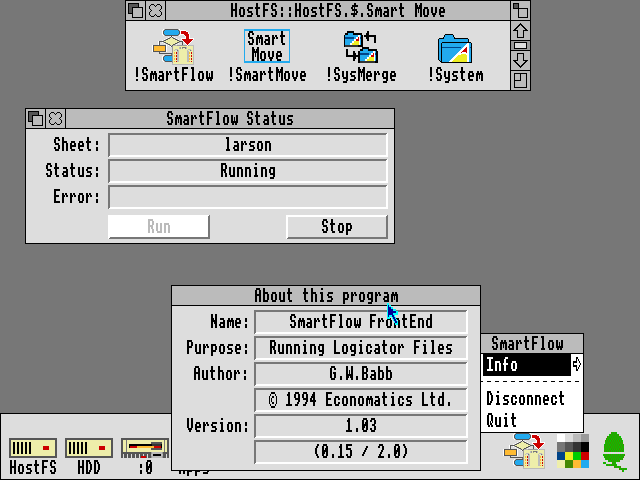Click the SmartFlow Status title bar
Viewport: 640px width, 480px height.
[x=230, y=119]
